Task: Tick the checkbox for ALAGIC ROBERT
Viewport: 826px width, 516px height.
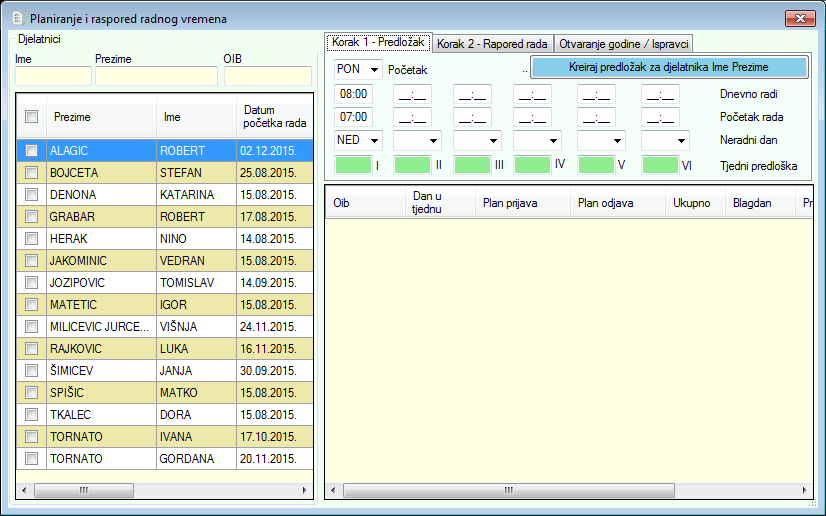Action: click(x=32, y=151)
